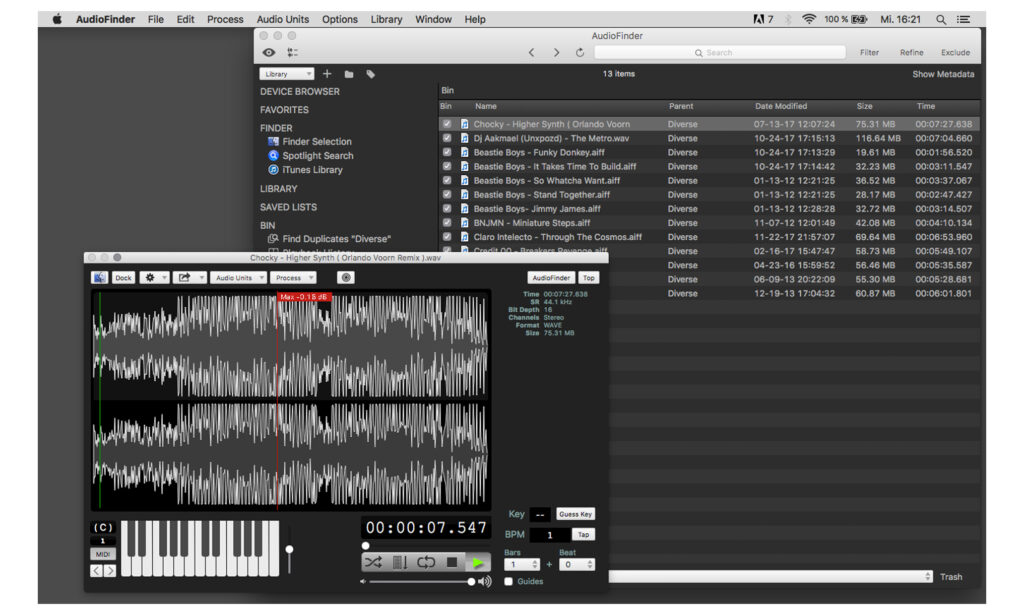The height and width of the screenshot is (614, 1024).
Task: Click the BPM value field
Action: pyautogui.click(x=549, y=535)
